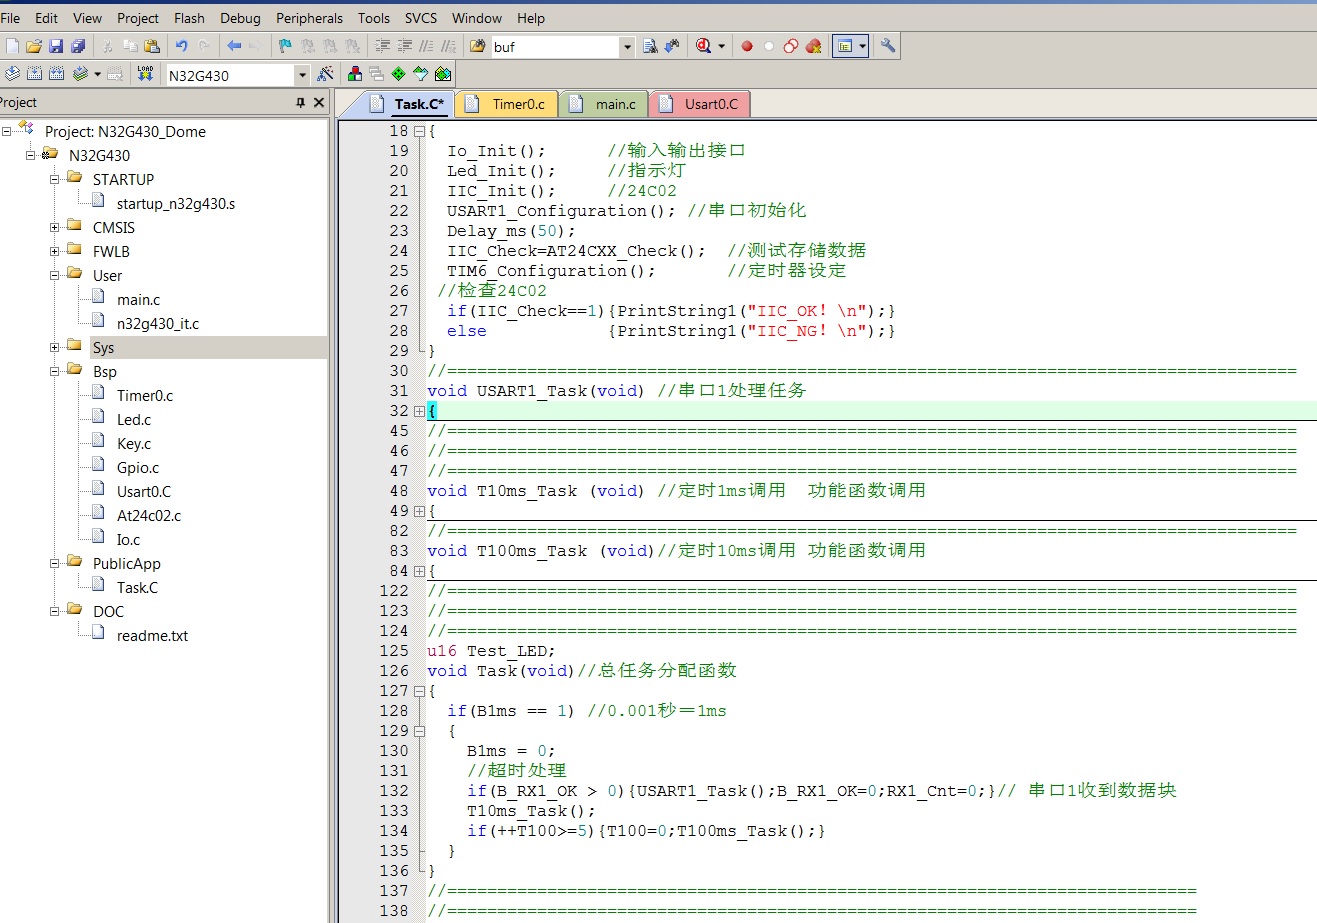Expand the Sys group
This screenshot has height=923, width=1317.
tap(55, 348)
